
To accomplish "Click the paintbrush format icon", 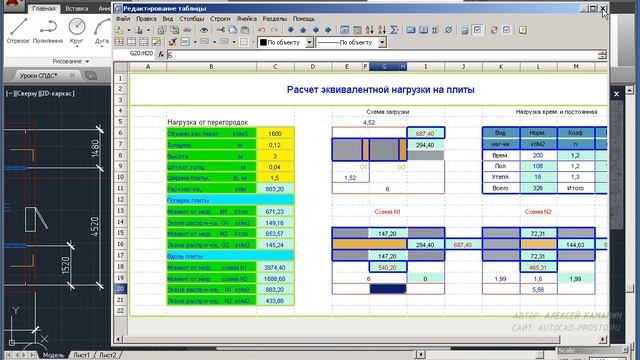I will (x=172, y=42).
